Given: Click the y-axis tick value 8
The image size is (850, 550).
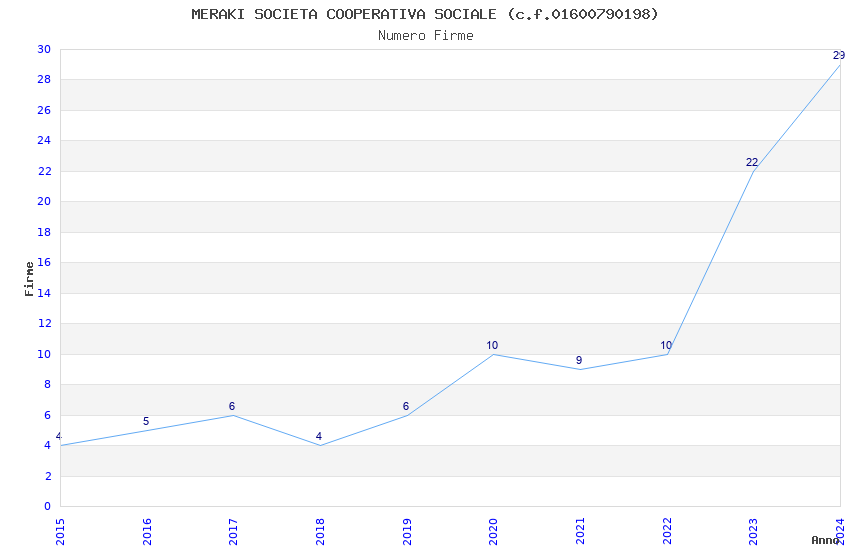Looking at the screenshot, I should coord(48,385).
